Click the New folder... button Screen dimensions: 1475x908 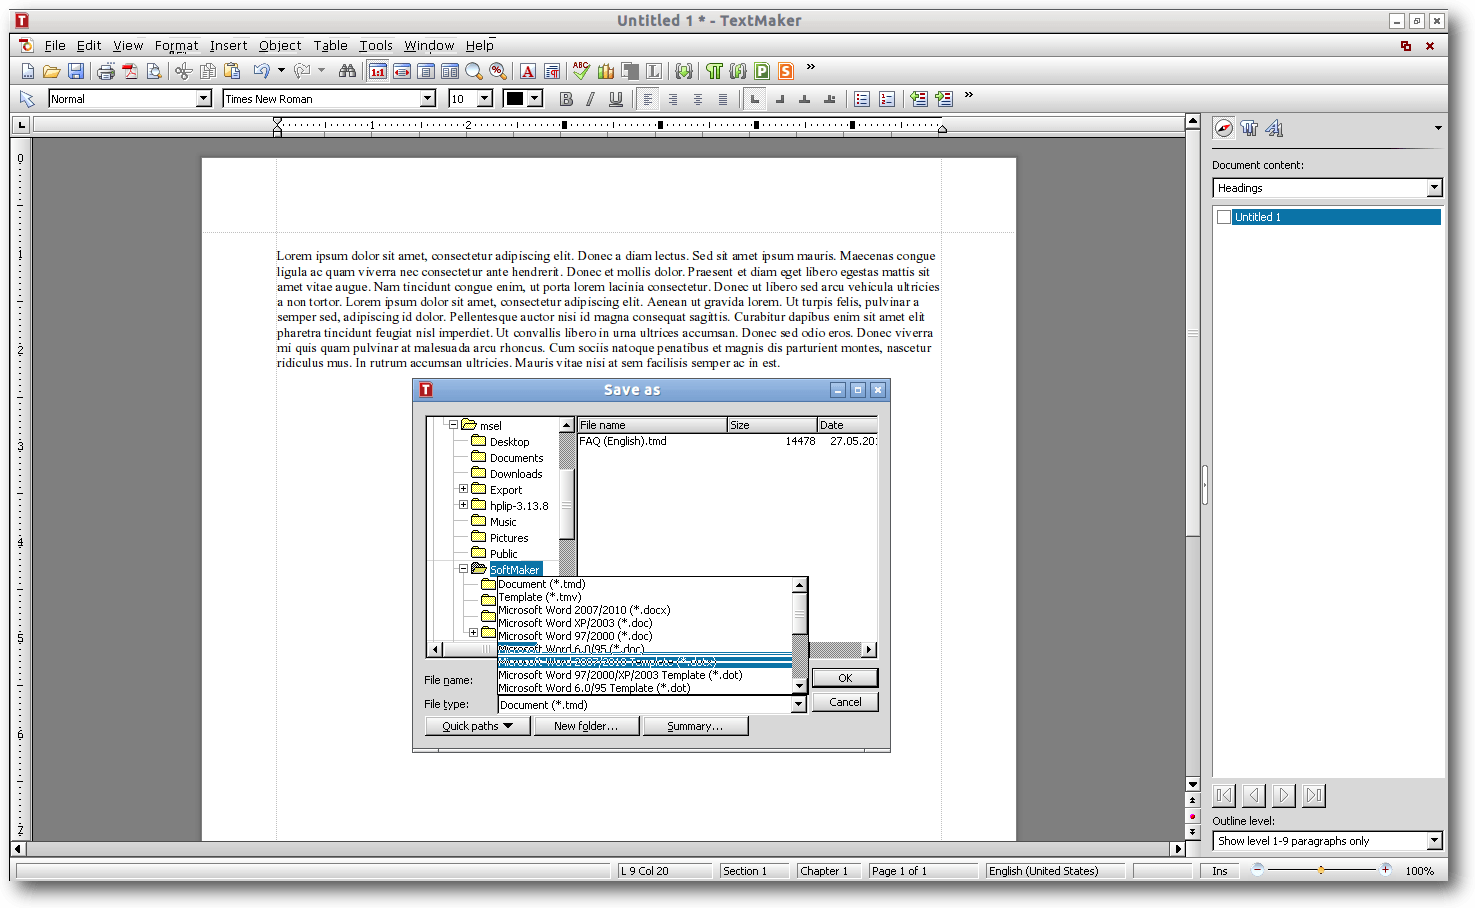(586, 726)
